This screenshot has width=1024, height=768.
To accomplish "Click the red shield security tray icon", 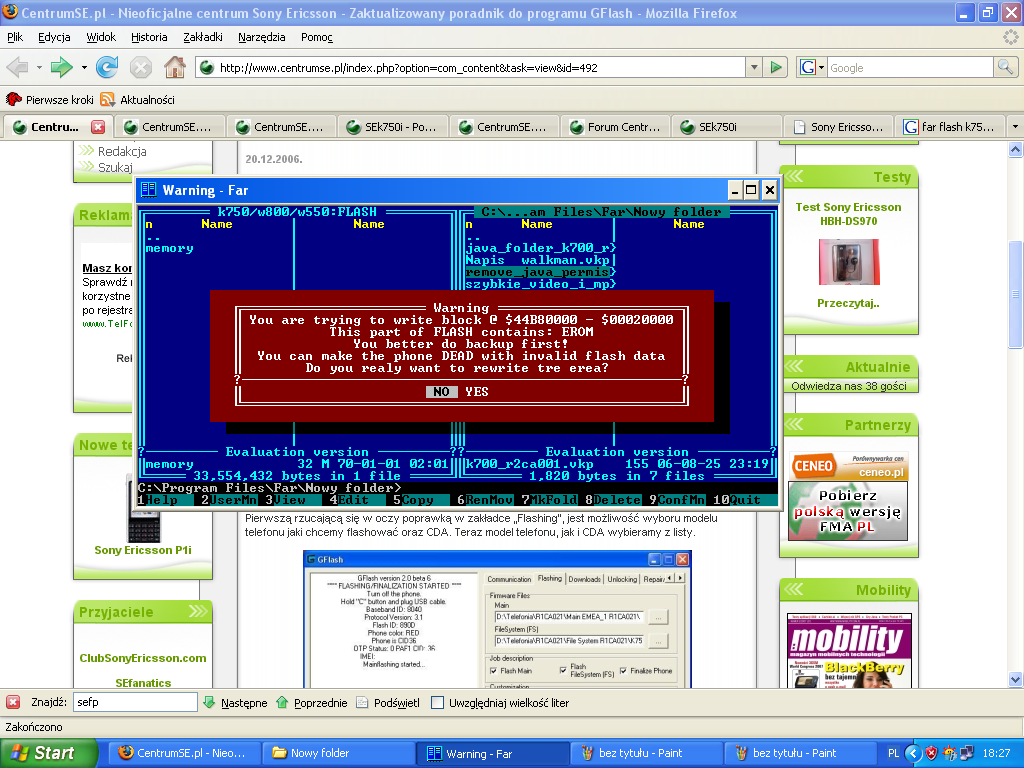I will pos(932,753).
